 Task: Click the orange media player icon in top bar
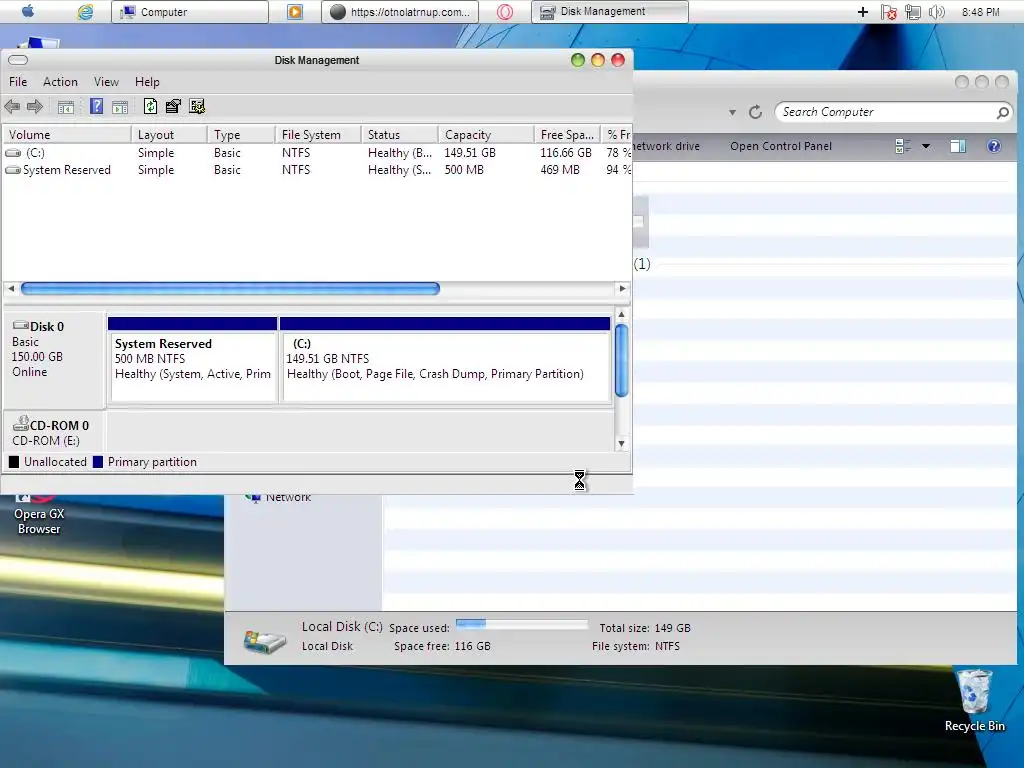295,12
